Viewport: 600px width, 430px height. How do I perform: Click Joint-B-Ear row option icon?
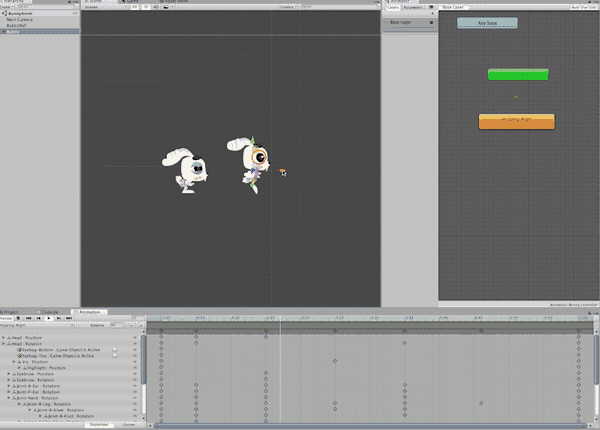(135, 386)
